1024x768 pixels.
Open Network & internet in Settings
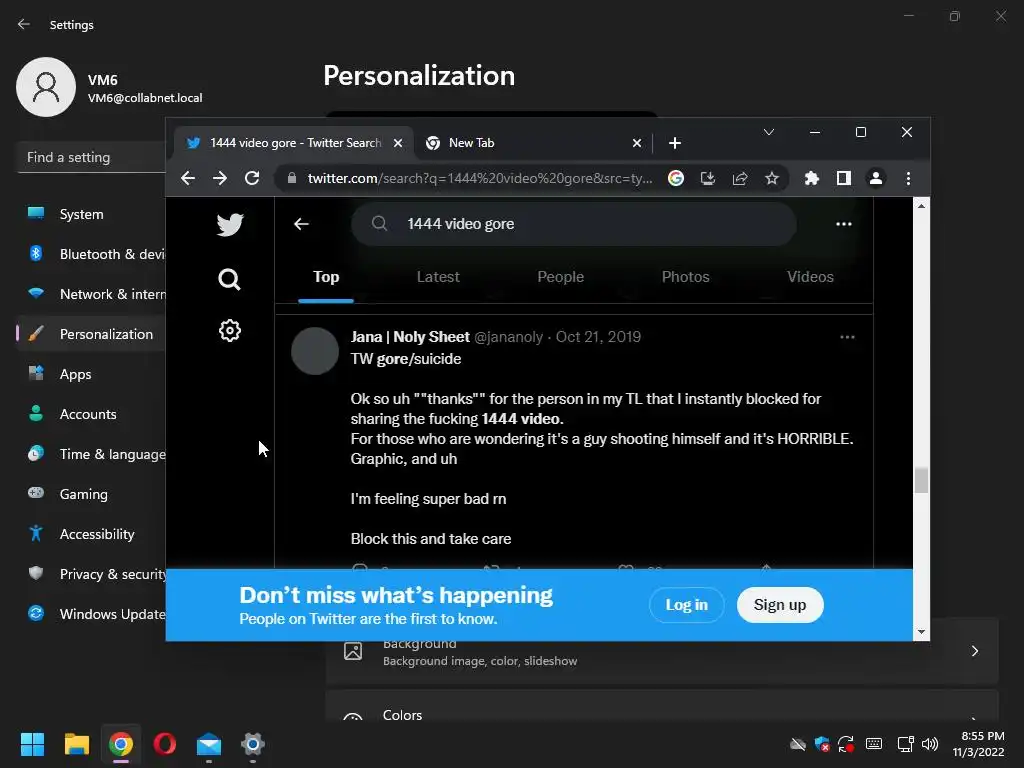(91, 294)
